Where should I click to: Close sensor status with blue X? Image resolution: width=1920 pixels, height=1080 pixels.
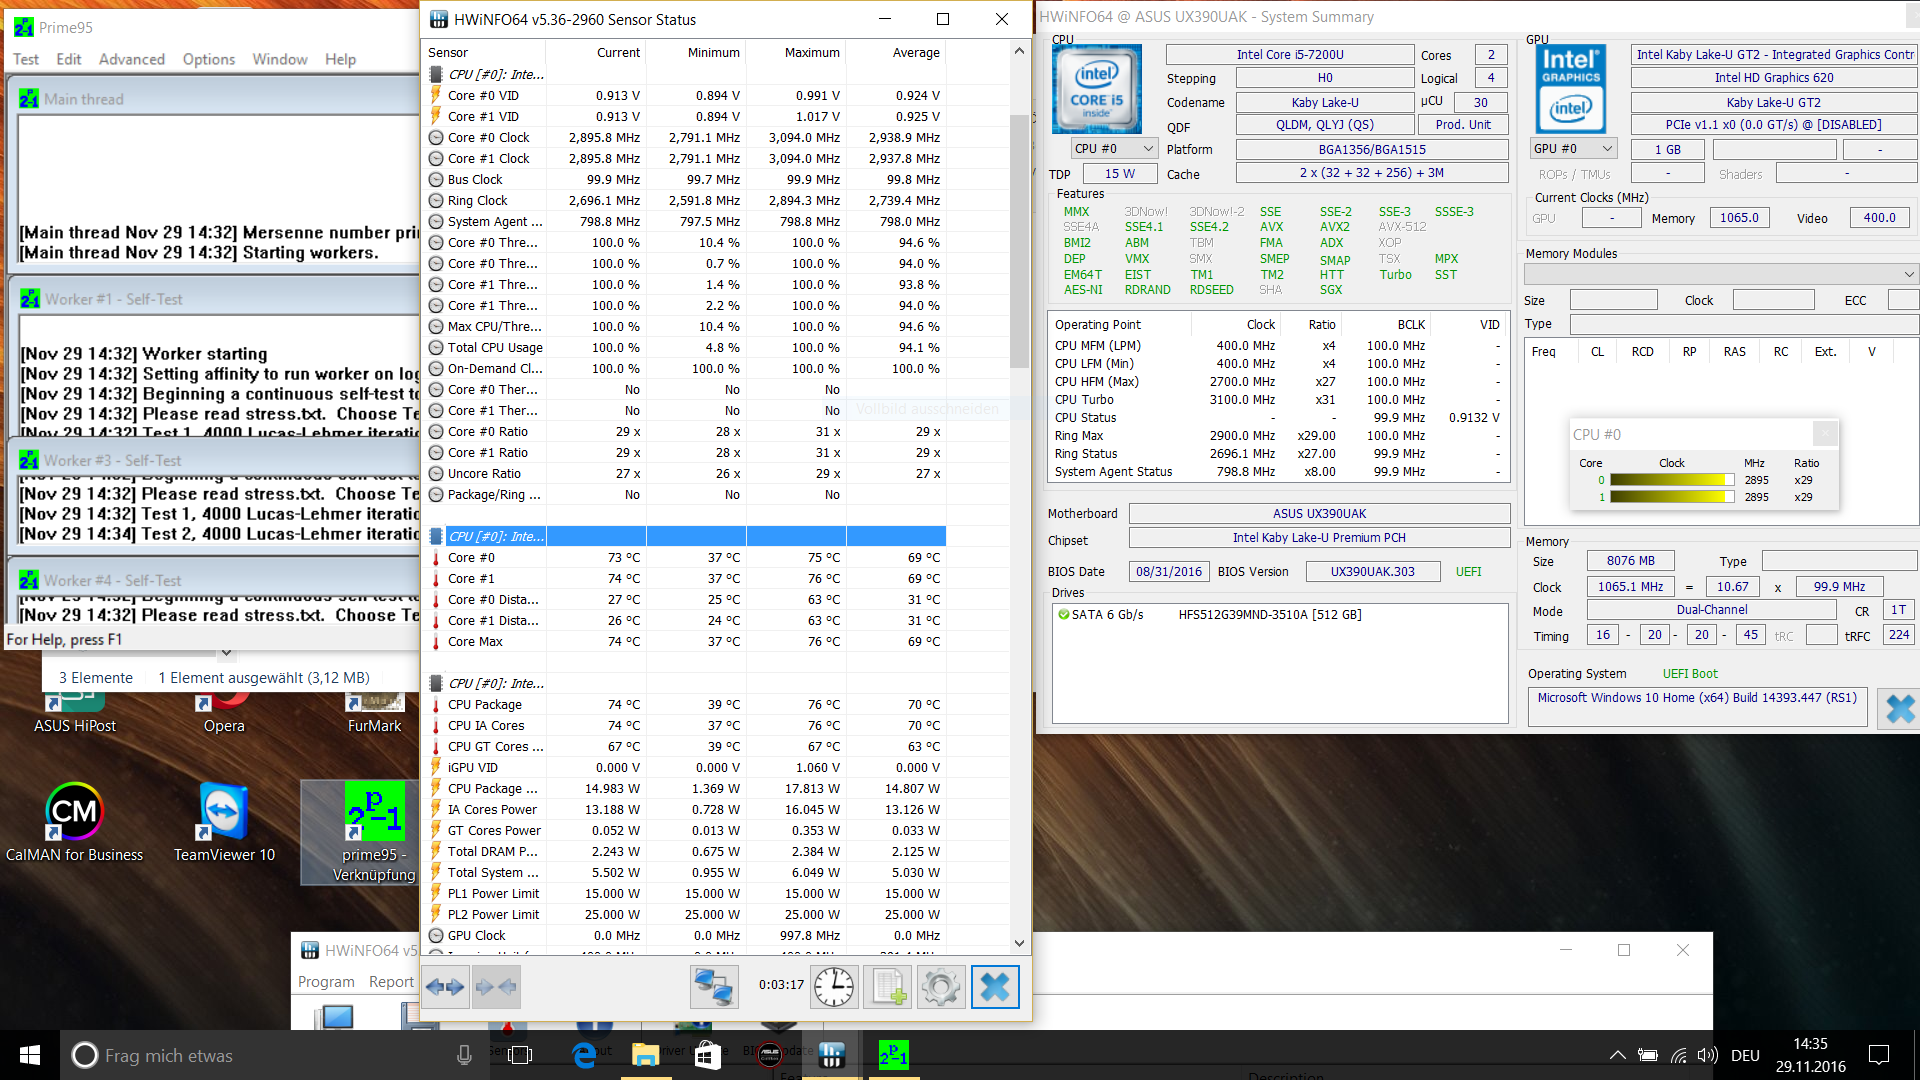(x=995, y=987)
